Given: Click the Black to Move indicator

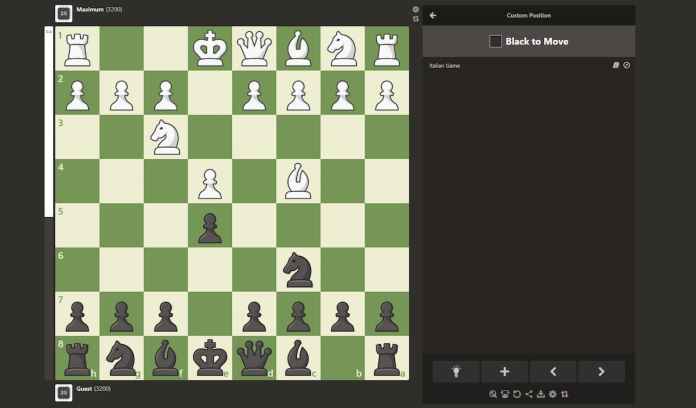Looking at the screenshot, I should [x=528, y=41].
